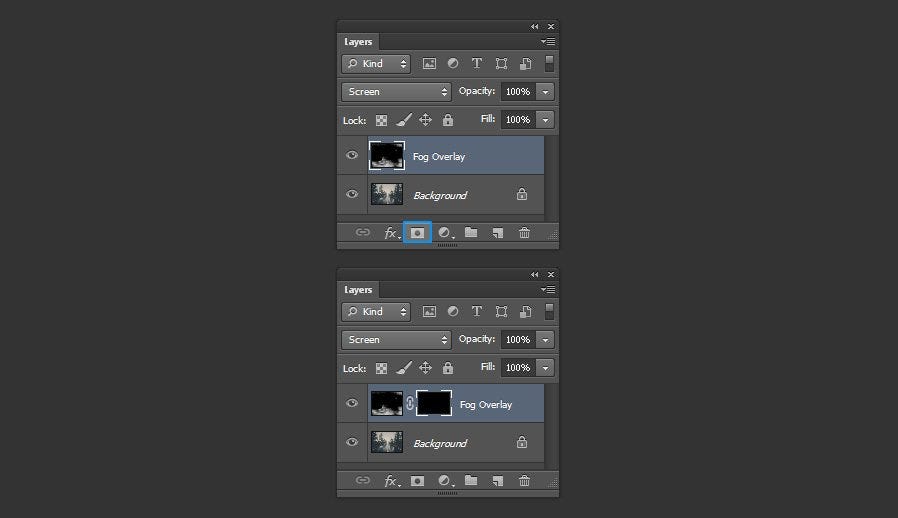Click Fill 100% field in upper panel
This screenshot has width=898, height=518.
pos(518,120)
